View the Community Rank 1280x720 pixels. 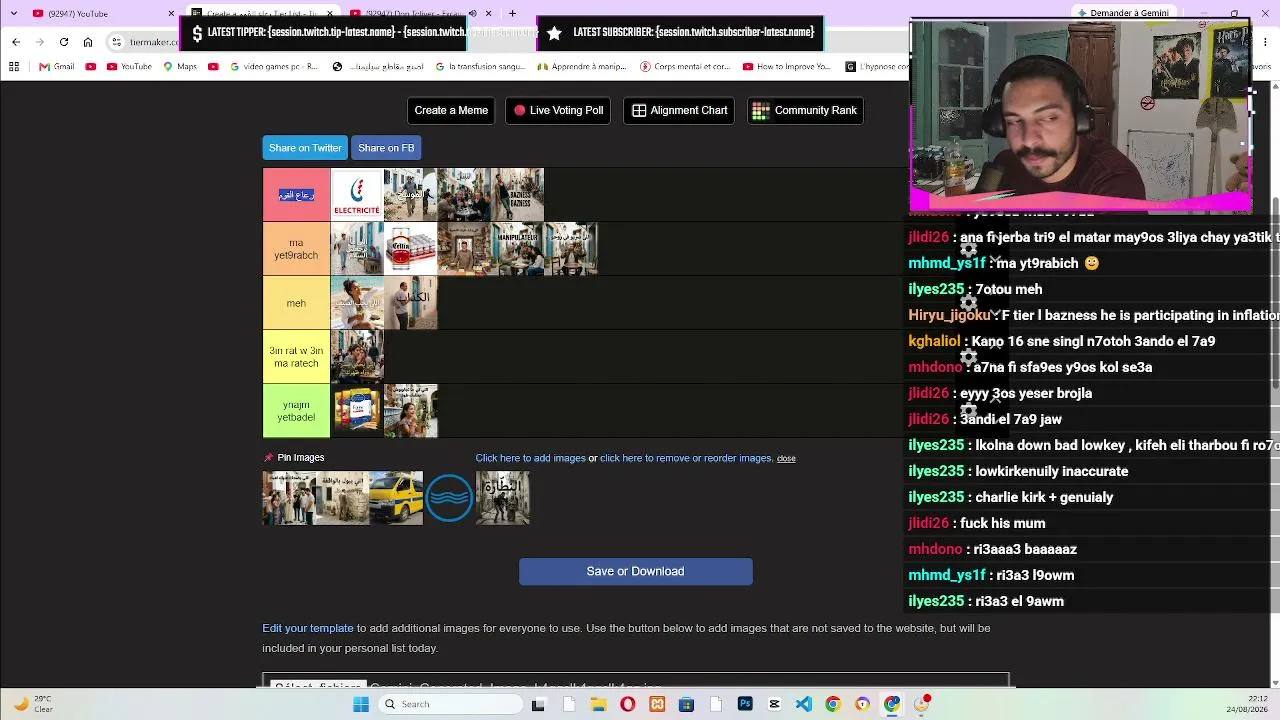pyautogui.click(x=804, y=110)
